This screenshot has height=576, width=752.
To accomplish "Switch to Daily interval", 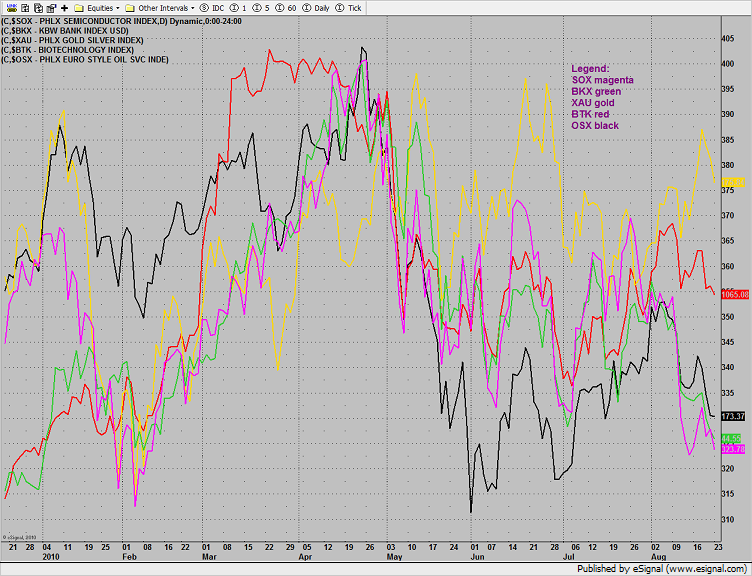I will tap(316, 8).
